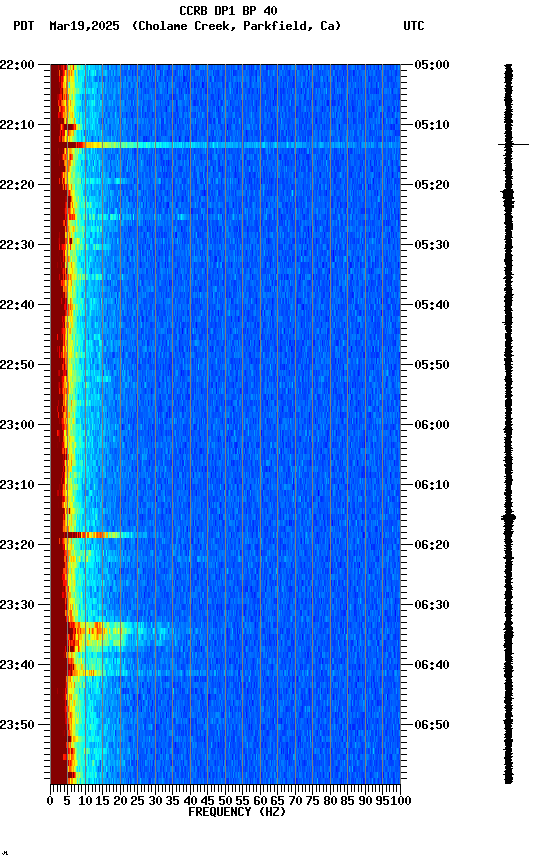552x864 pixels.
Task: Click the 06:00 UTC time label
Action: (432, 425)
